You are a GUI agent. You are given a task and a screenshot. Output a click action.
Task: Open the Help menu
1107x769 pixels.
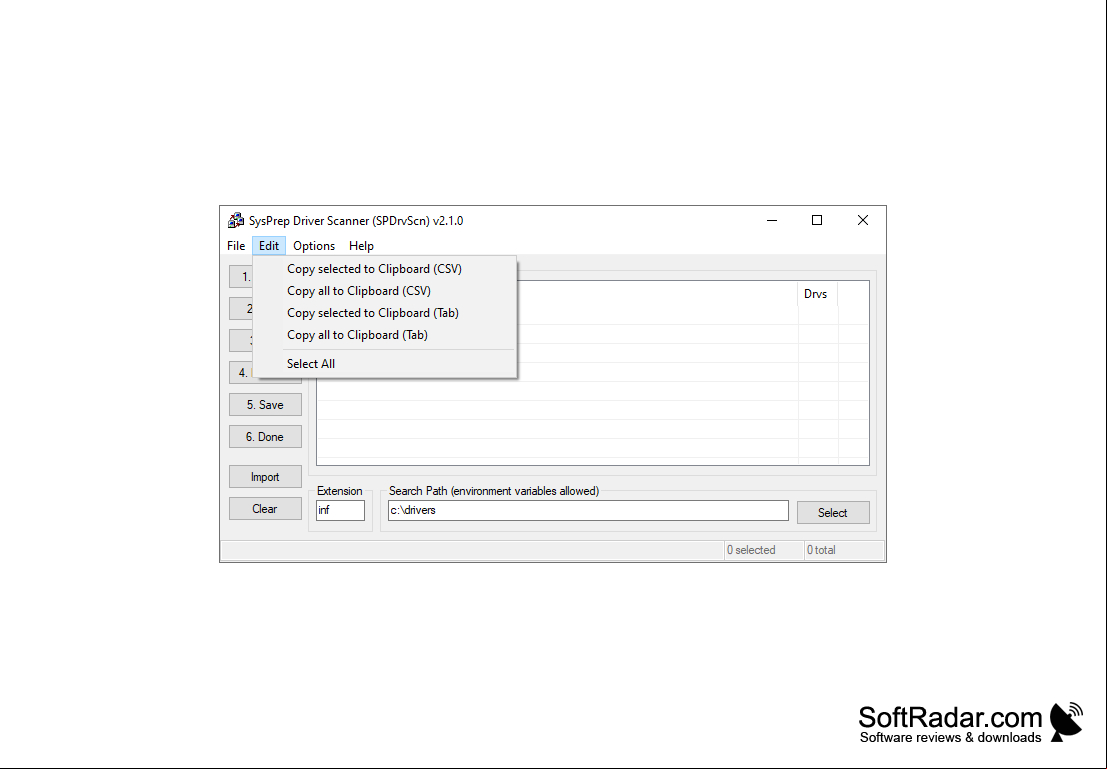tap(361, 246)
